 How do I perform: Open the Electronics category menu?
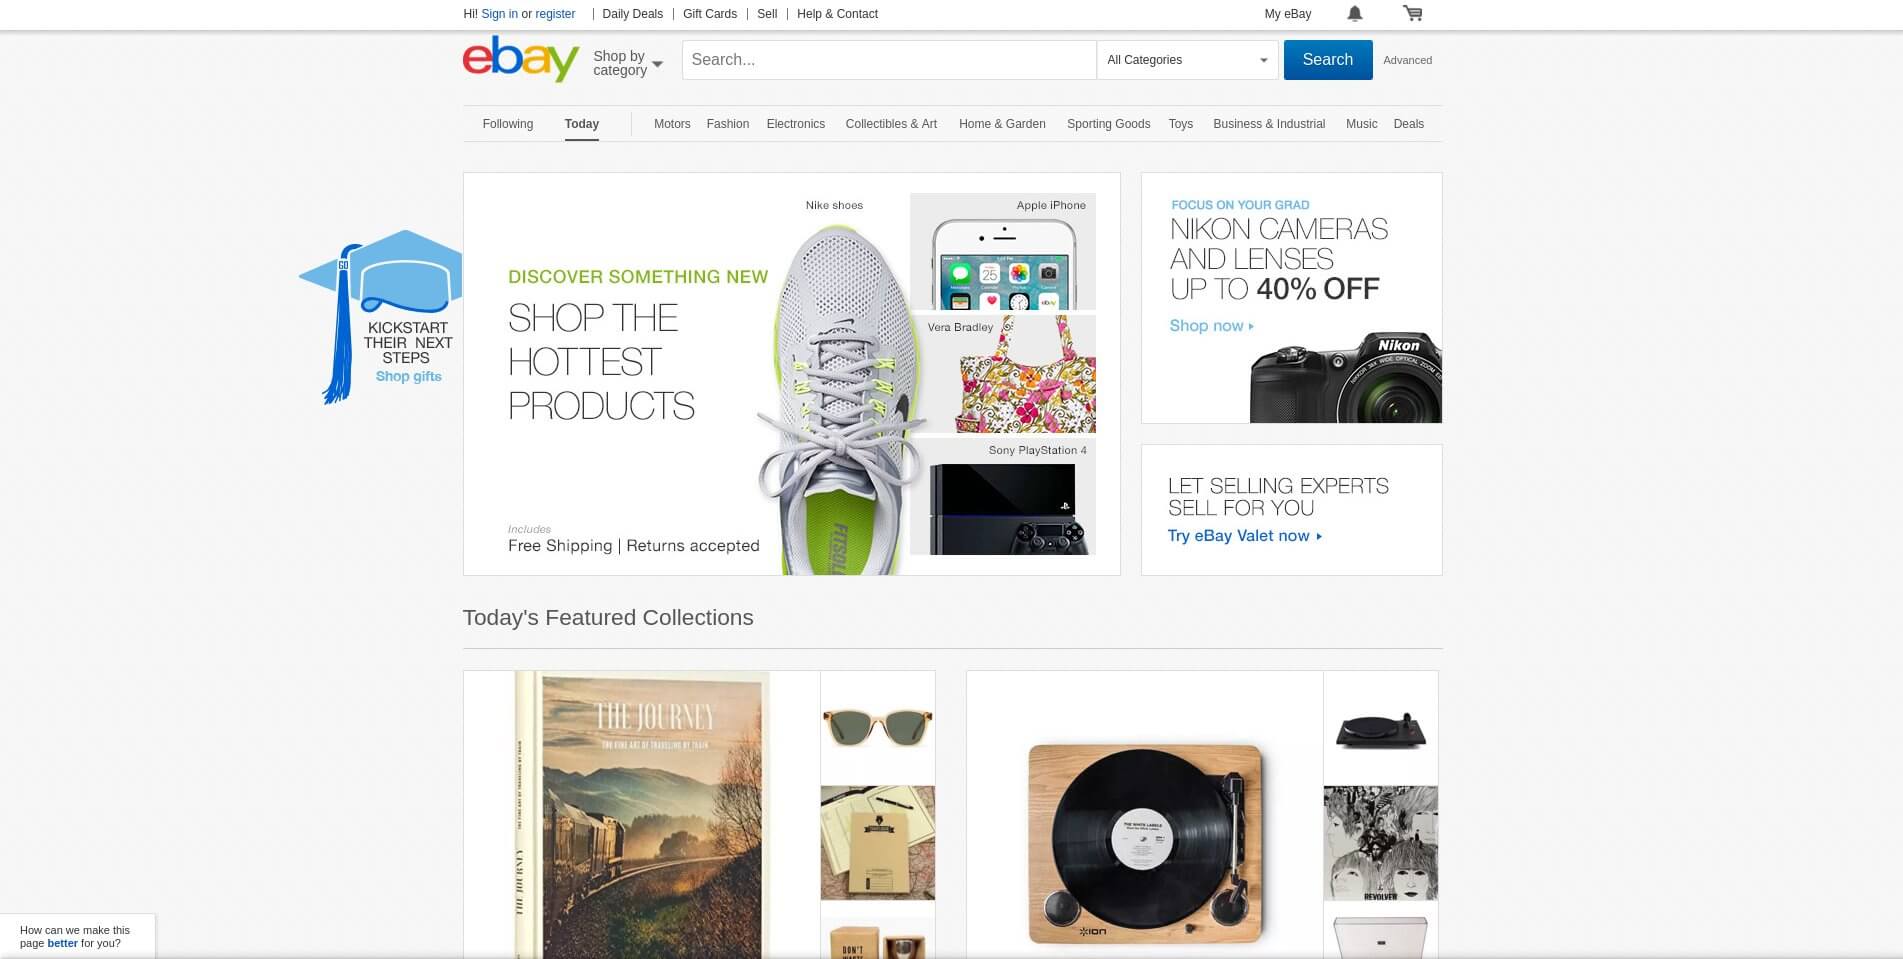pyautogui.click(x=796, y=124)
